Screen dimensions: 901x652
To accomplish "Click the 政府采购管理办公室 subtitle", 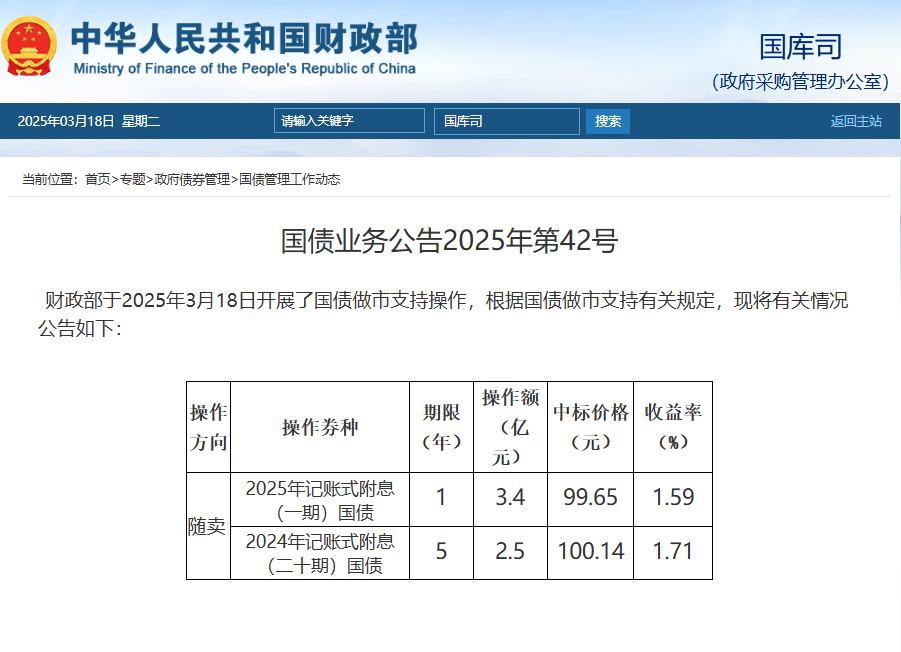I will [x=800, y=82].
